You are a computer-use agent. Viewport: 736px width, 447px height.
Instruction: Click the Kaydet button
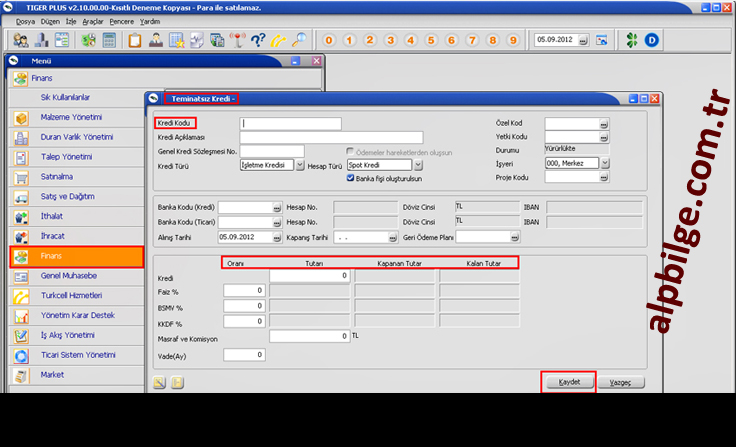click(568, 382)
